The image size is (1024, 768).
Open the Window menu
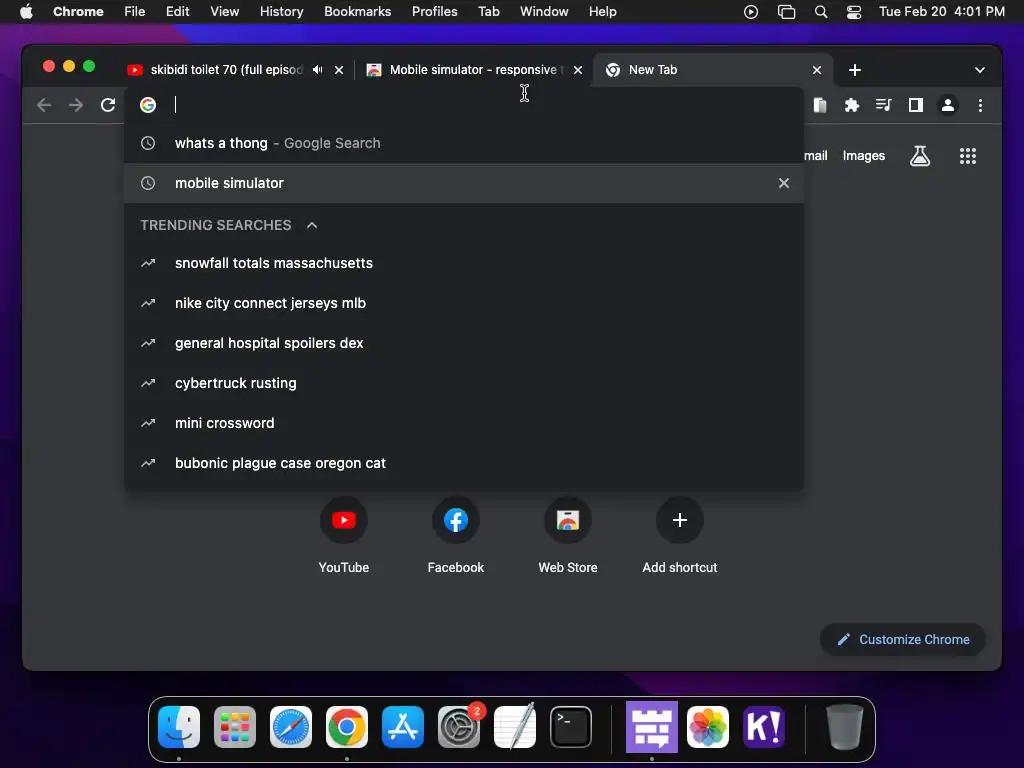pos(544,12)
